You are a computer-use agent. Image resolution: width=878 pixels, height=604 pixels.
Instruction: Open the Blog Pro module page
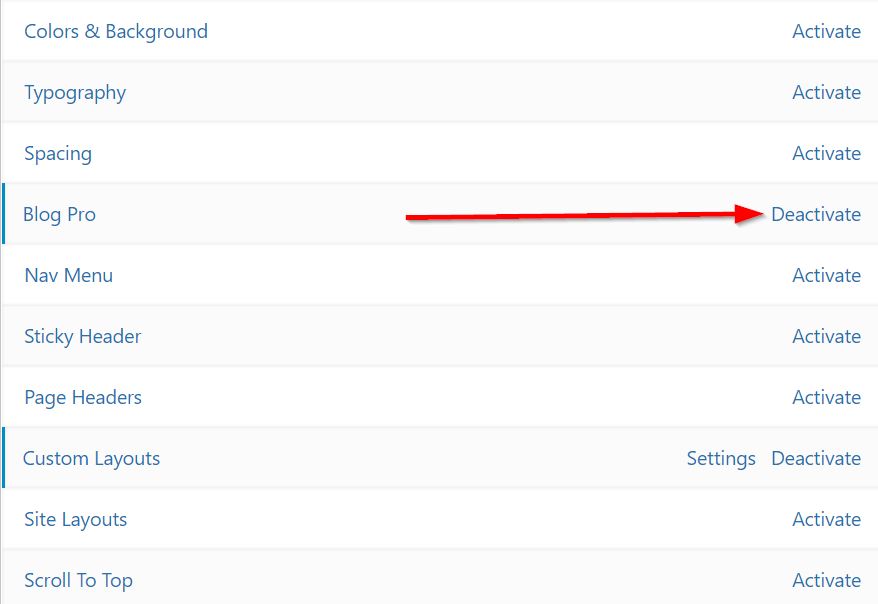(59, 214)
